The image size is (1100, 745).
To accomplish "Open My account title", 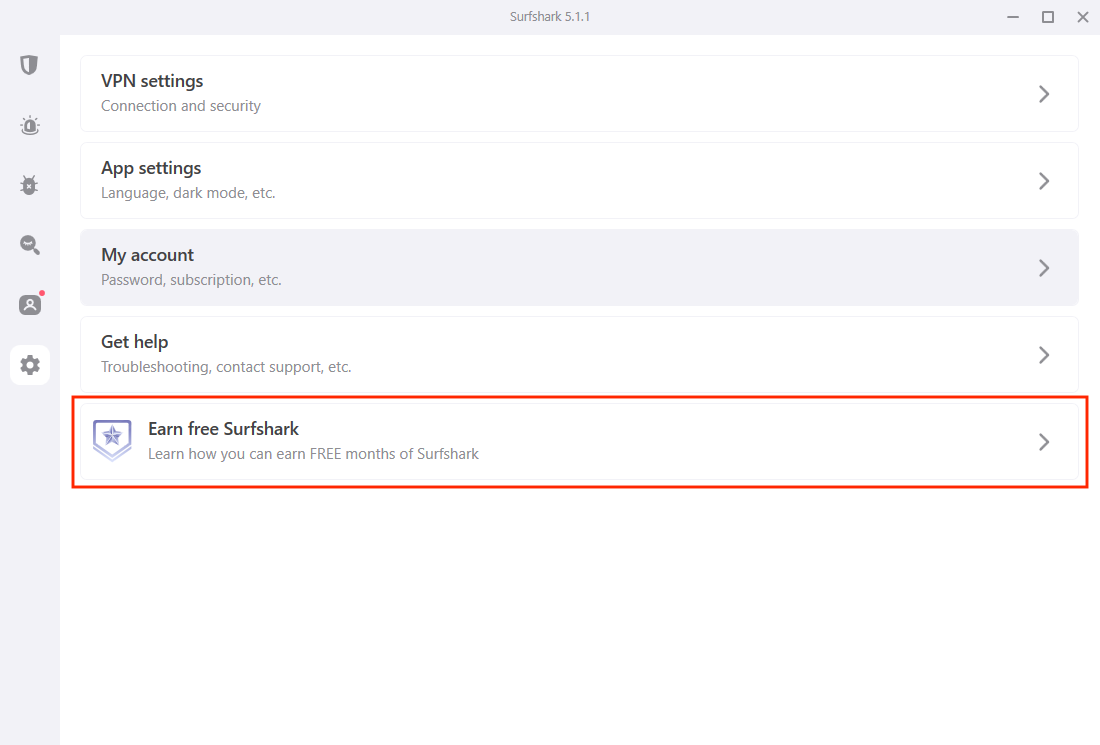I will (x=147, y=255).
